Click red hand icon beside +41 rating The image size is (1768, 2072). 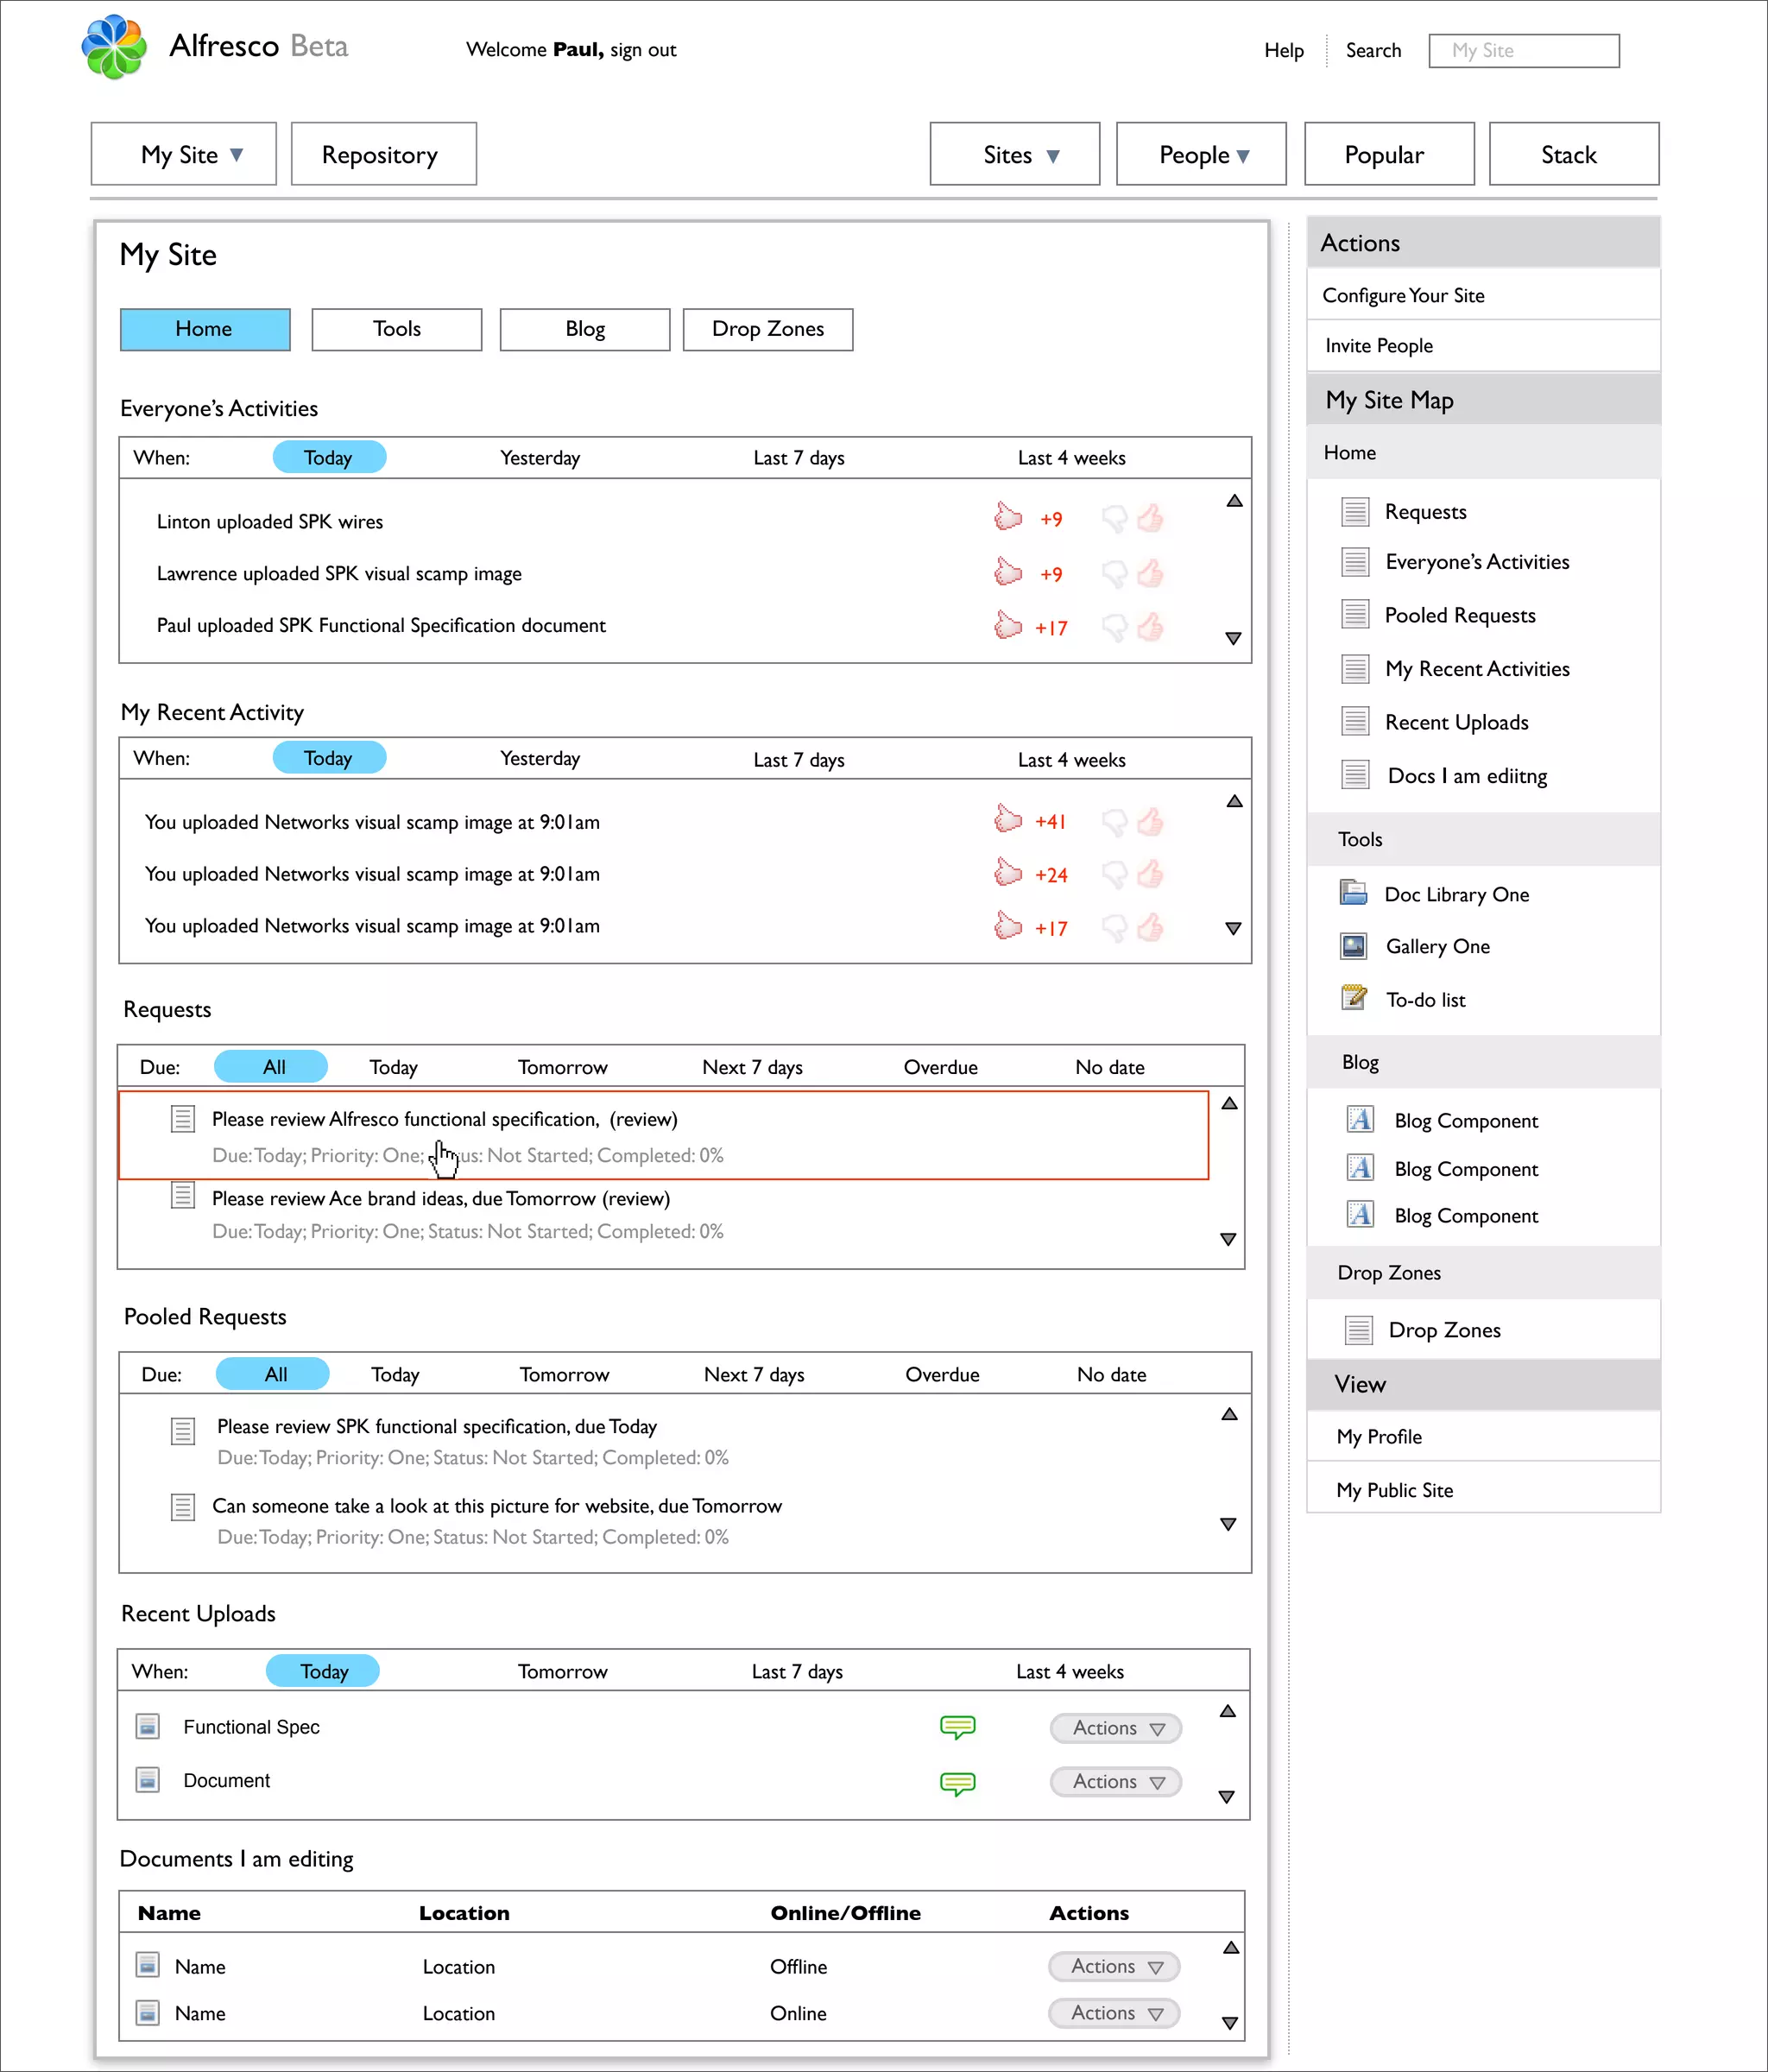point(1008,819)
